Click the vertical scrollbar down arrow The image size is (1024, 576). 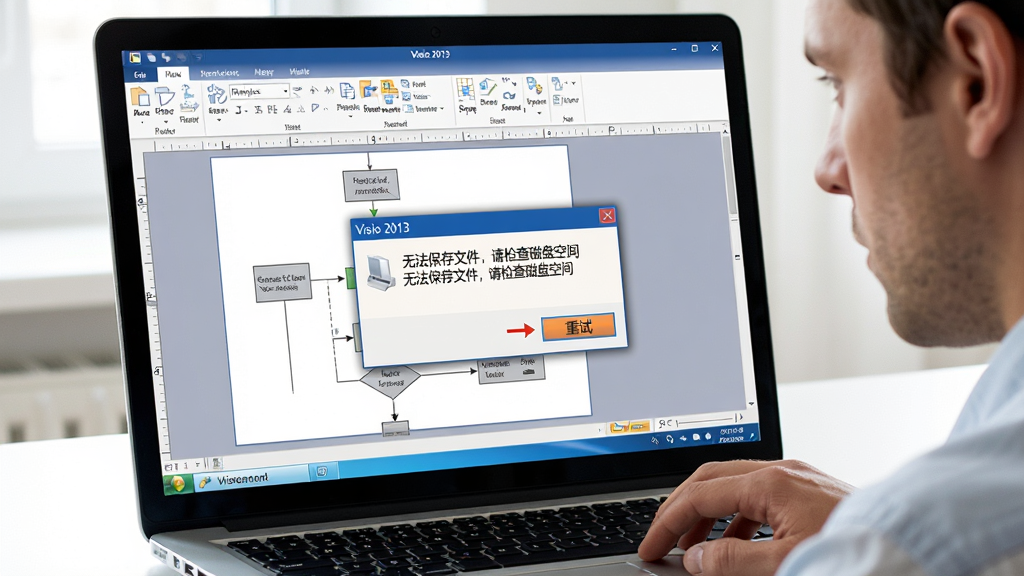pos(750,404)
